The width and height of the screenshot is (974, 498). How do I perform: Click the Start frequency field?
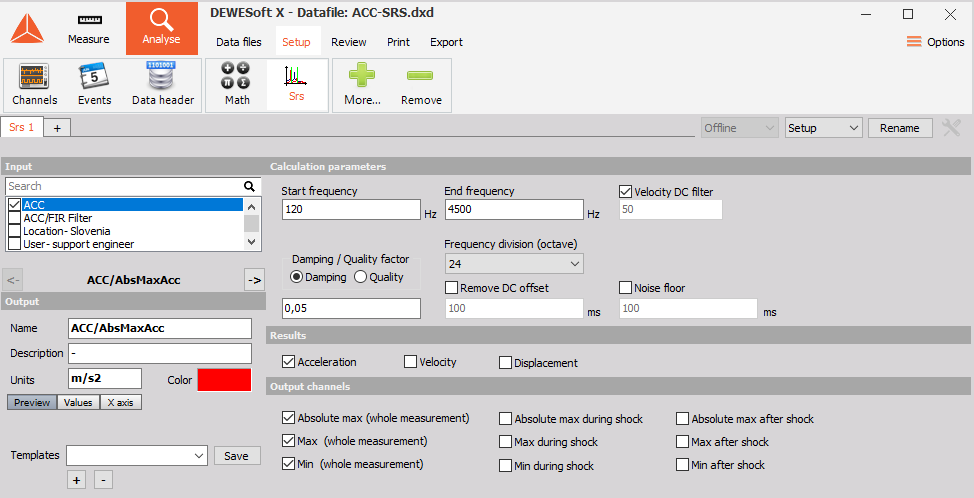click(351, 209)
